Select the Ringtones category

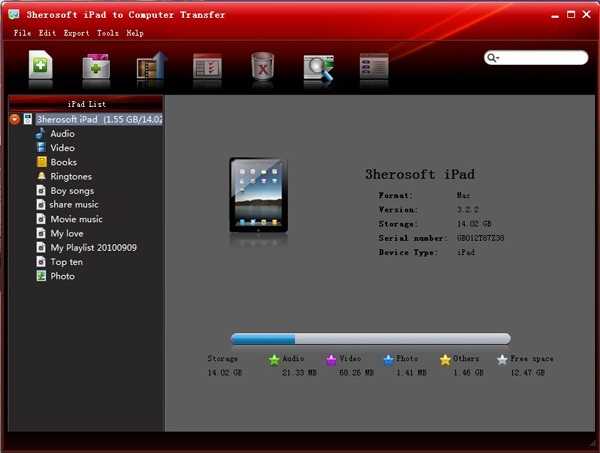[x=71, y=176]
